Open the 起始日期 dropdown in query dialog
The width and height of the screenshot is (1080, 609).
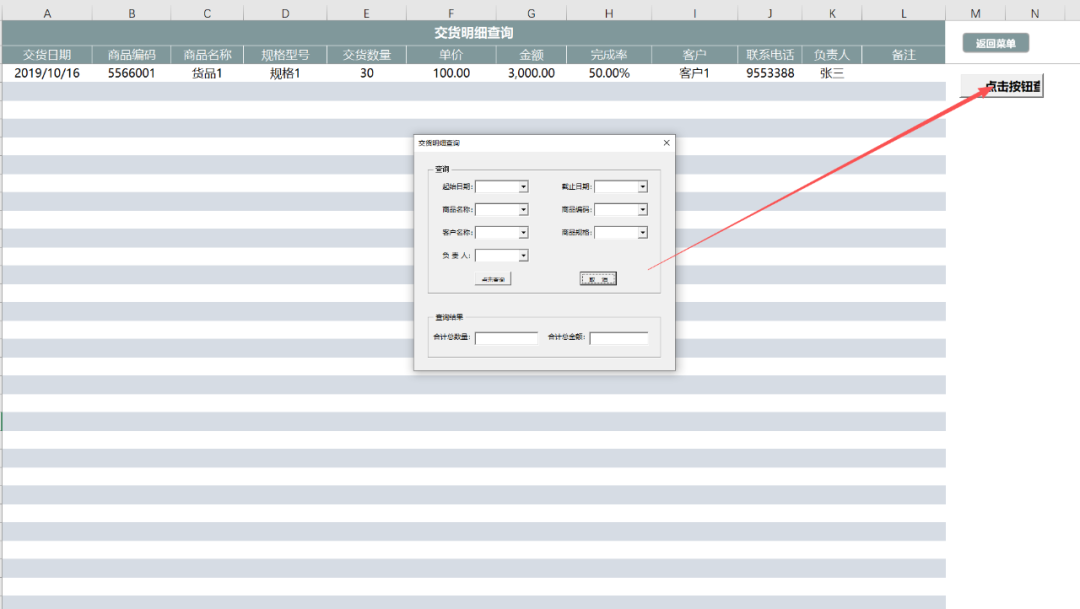pos(522,186)
